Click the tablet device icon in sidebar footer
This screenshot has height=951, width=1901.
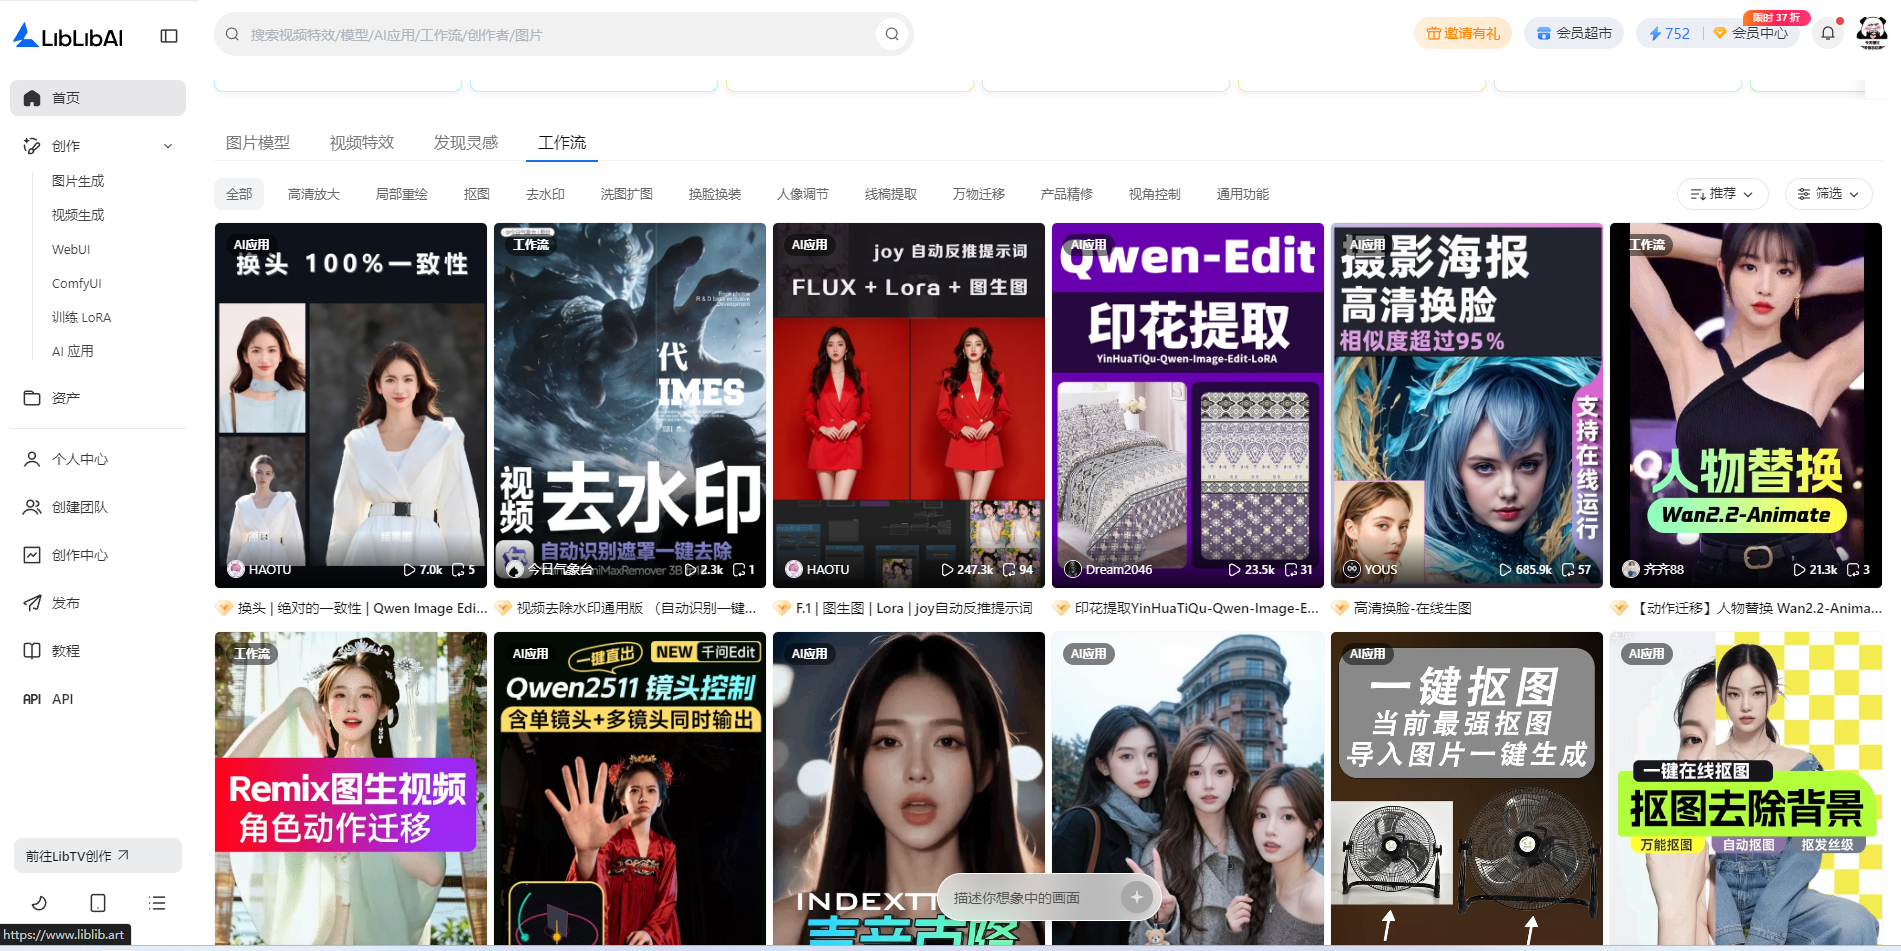(98, 903)
